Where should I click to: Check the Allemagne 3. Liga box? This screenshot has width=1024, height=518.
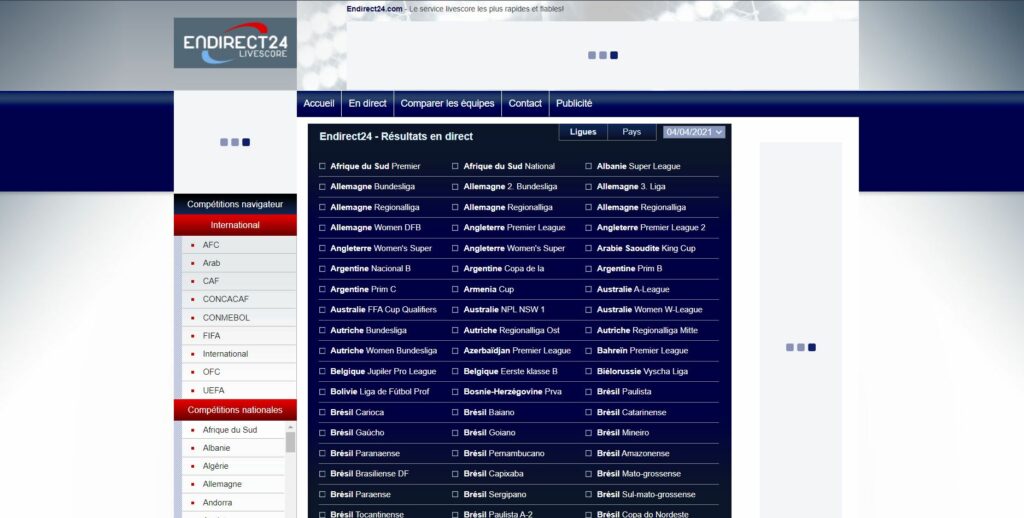[x=588, y=187]
